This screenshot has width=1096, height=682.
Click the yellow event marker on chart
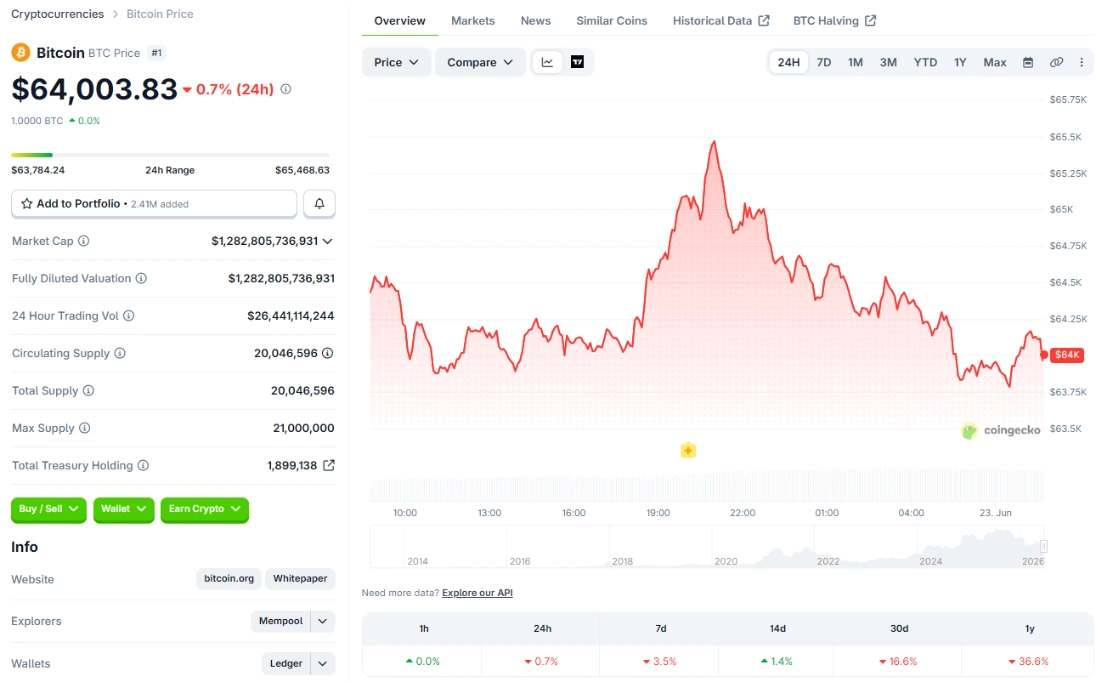tap(688, 451)
